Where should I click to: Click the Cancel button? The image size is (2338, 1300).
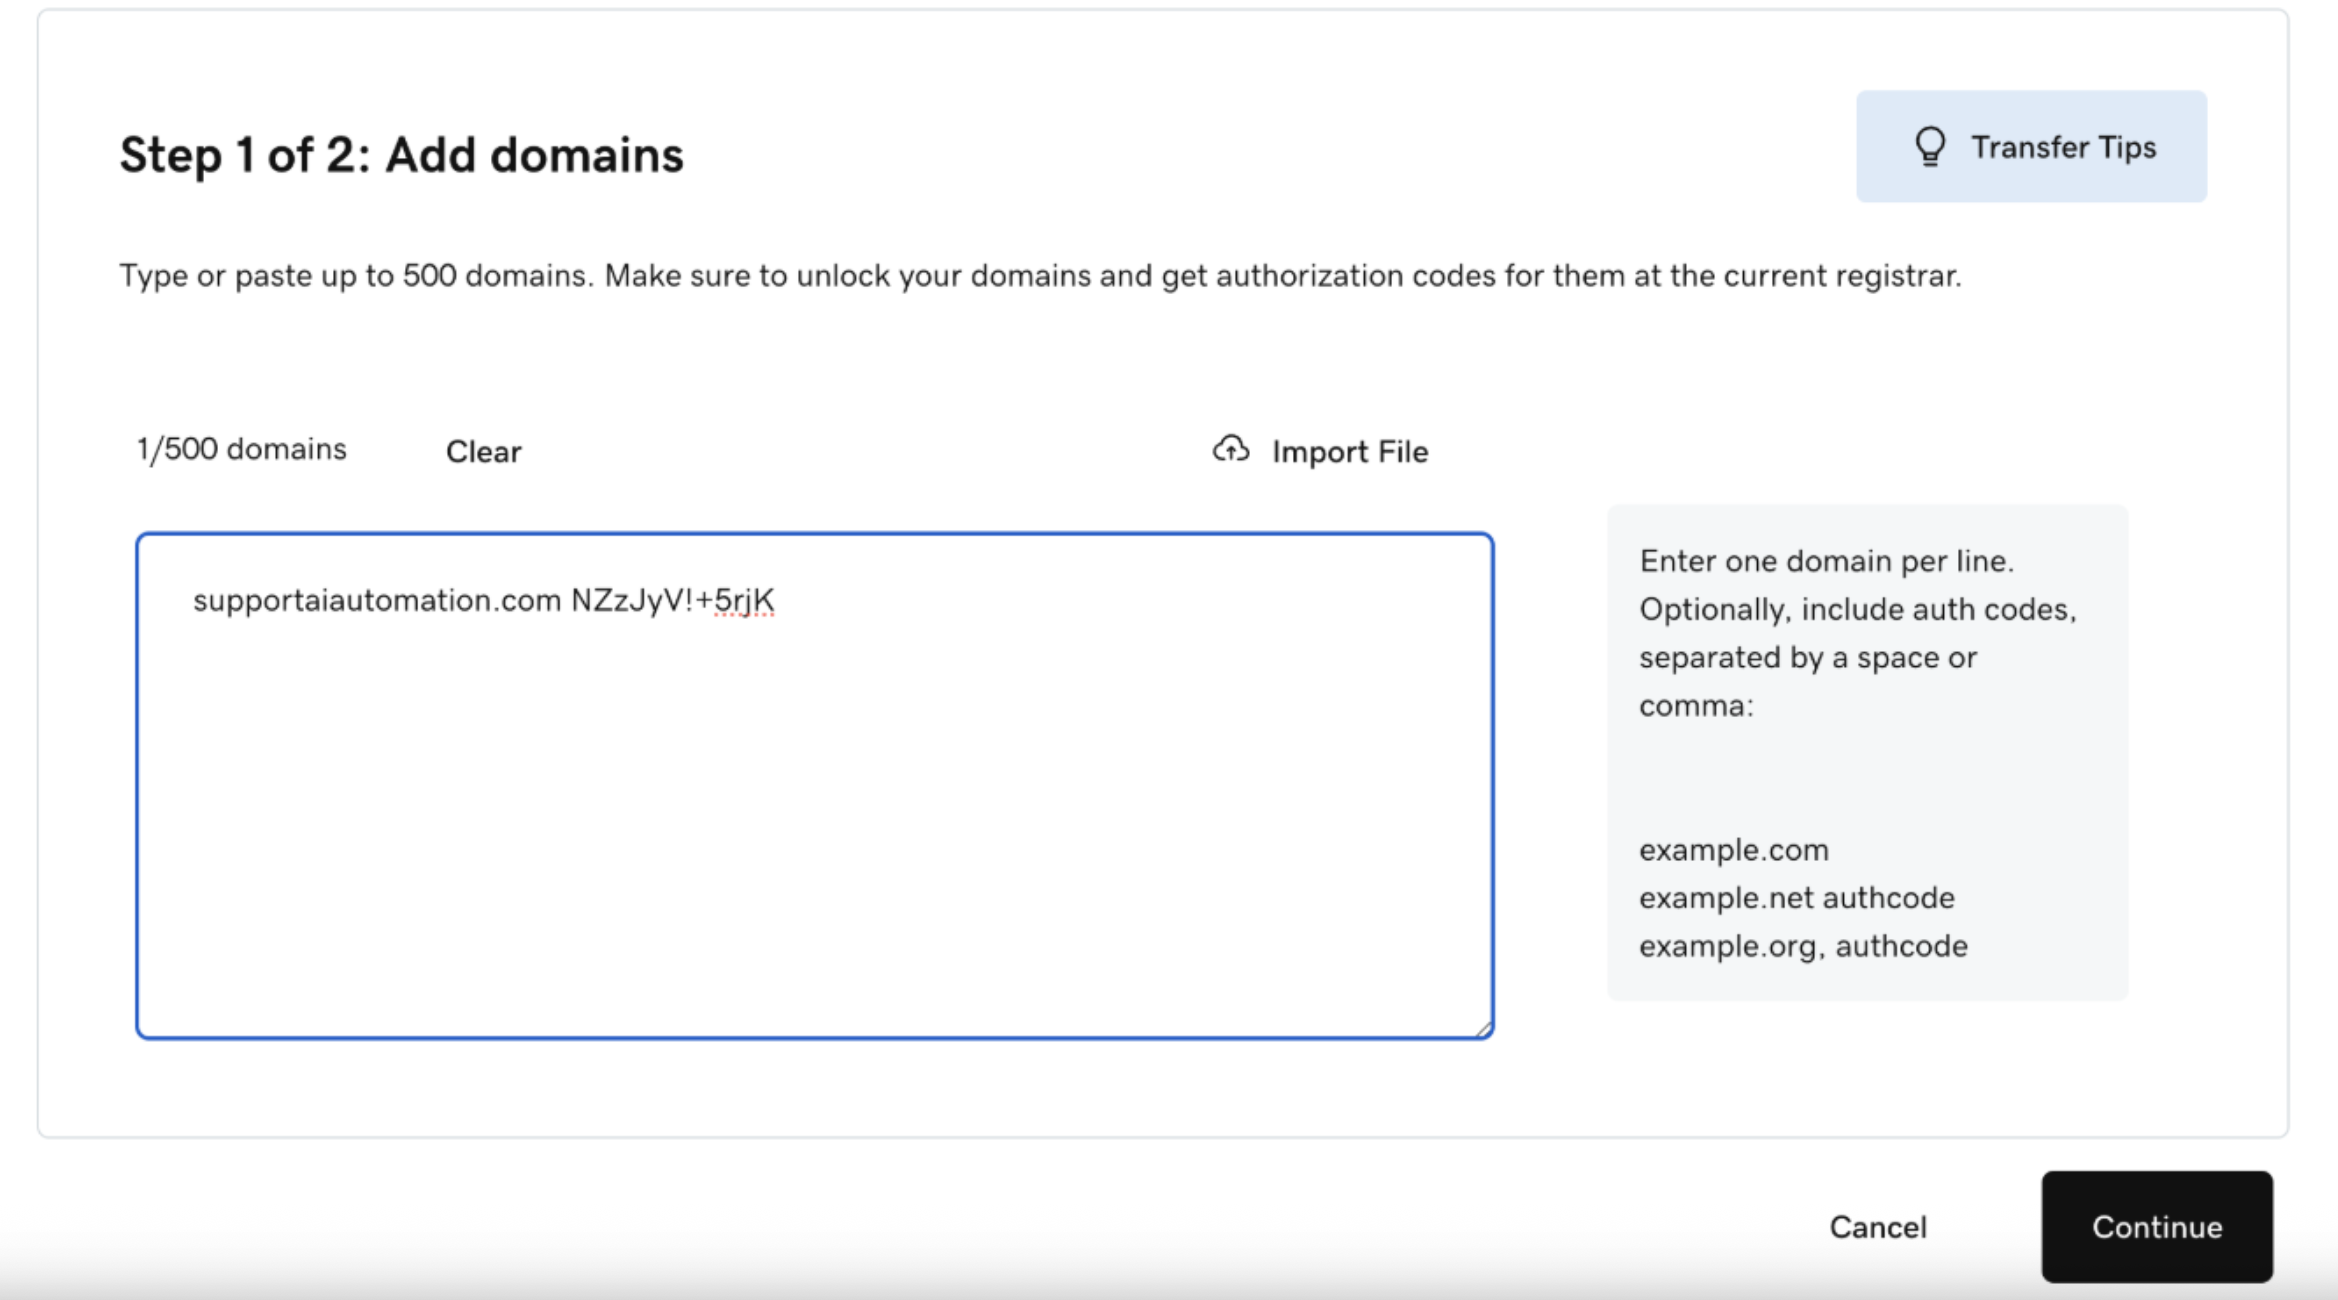(x=1877, y=1226)
